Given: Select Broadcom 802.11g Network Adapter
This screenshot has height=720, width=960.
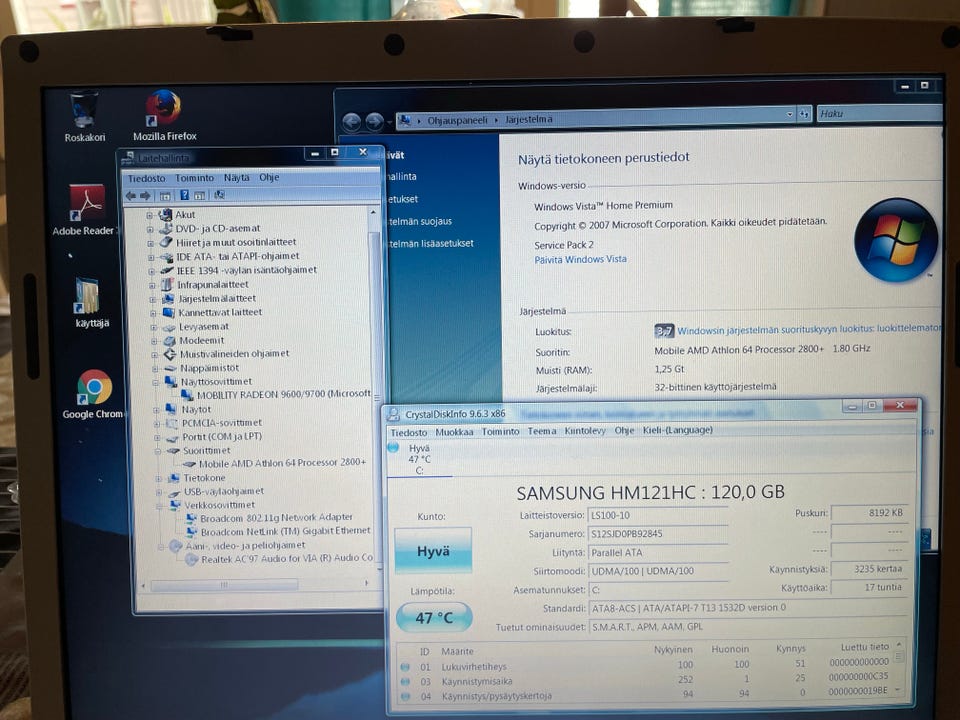Looking at the screenshot, I should [x=269, y=517].
